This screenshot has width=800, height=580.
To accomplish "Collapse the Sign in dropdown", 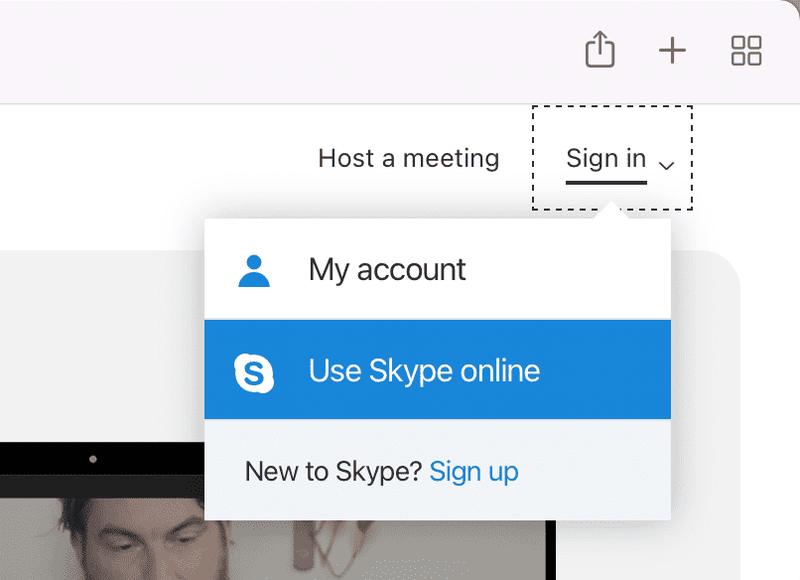I will coord(612,158).
